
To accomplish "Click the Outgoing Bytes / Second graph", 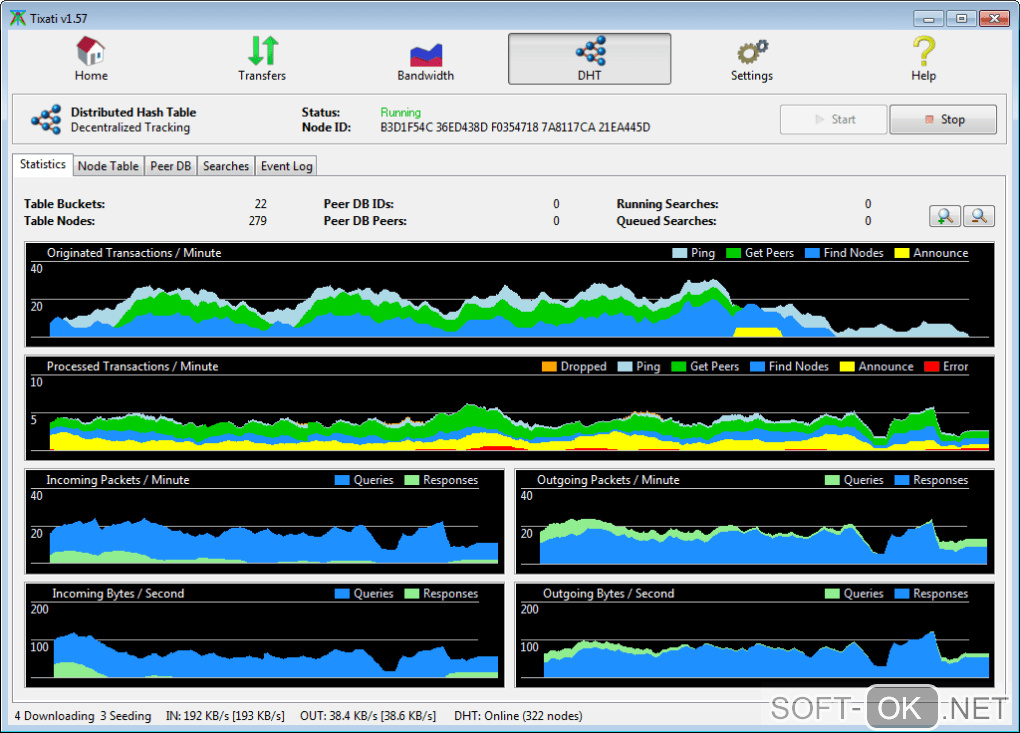I will [x=755, y=635].
